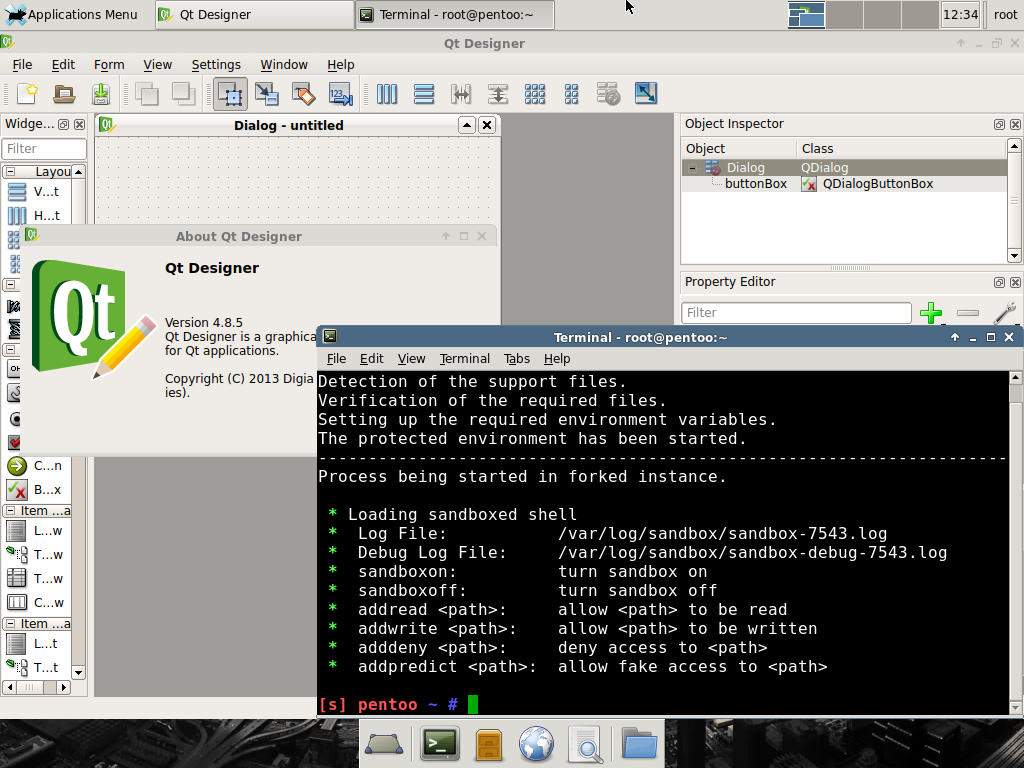Click the Class column header
Viewport: 1024px width, 768px height.
click(x=901, y=149)
